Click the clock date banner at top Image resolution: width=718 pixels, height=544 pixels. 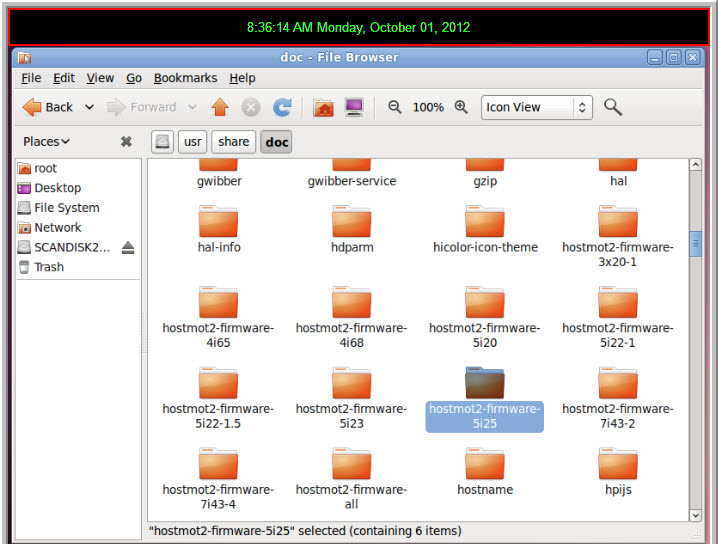[x=359, y=27]
